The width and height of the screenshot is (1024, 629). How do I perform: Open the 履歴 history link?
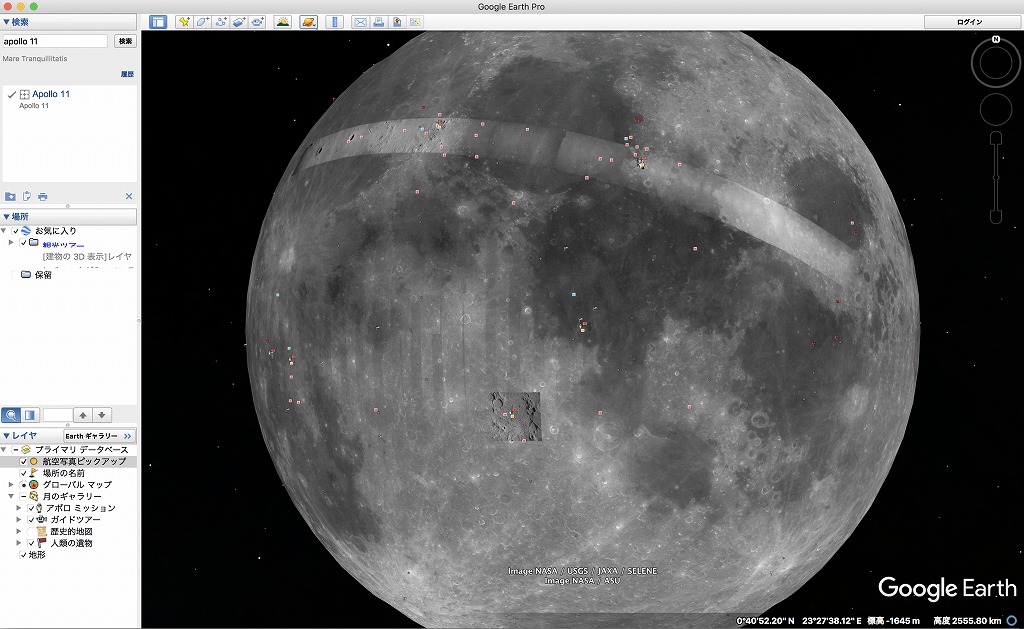click(x=127, y=74)
